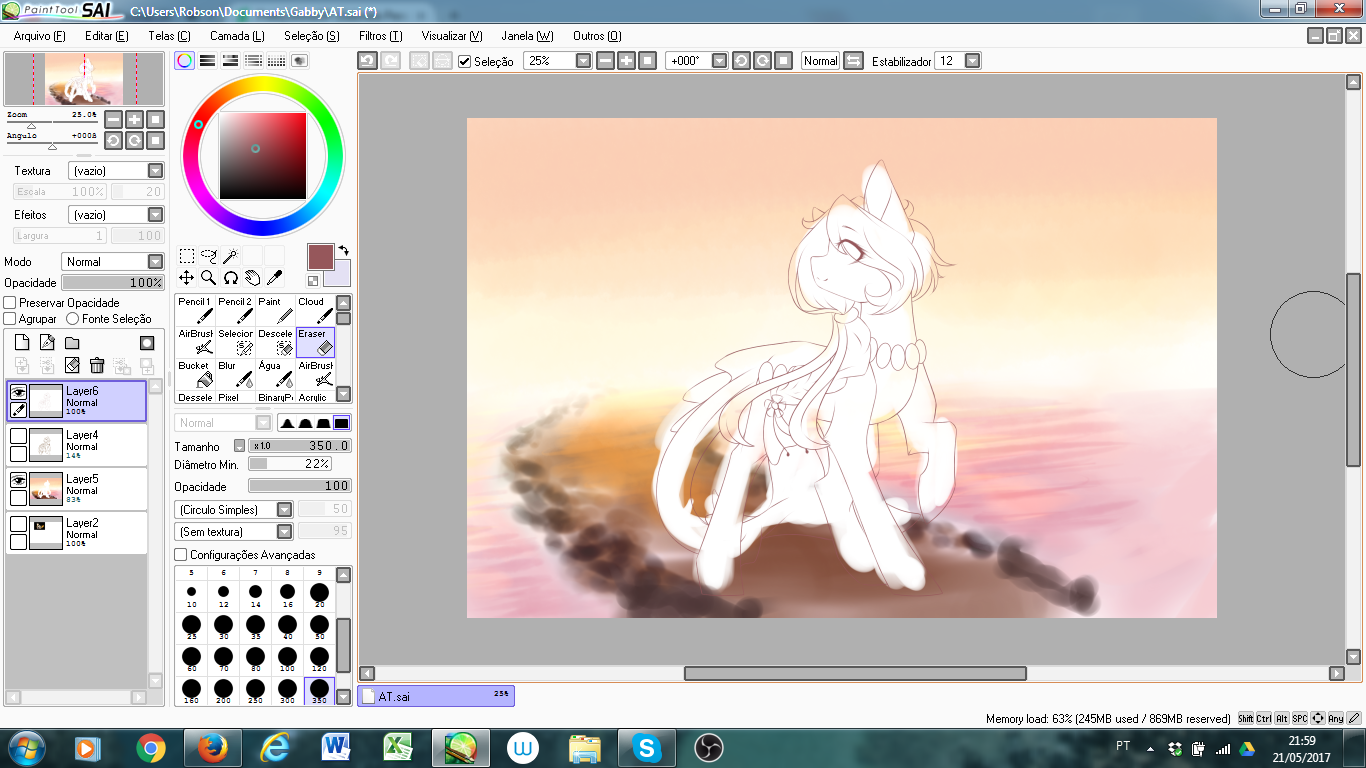
Task: Choose the Eraser tool
Action: coord(315,342)
